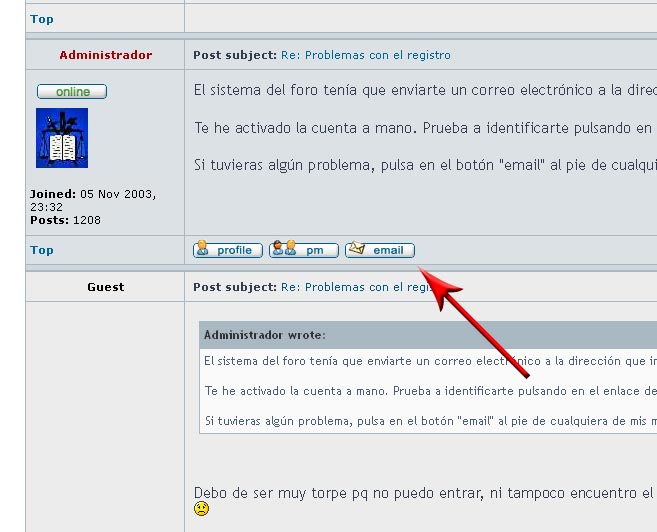Click the Posts: 1208 count
This screenshot has width=657, height=532.
click(65, 220)
